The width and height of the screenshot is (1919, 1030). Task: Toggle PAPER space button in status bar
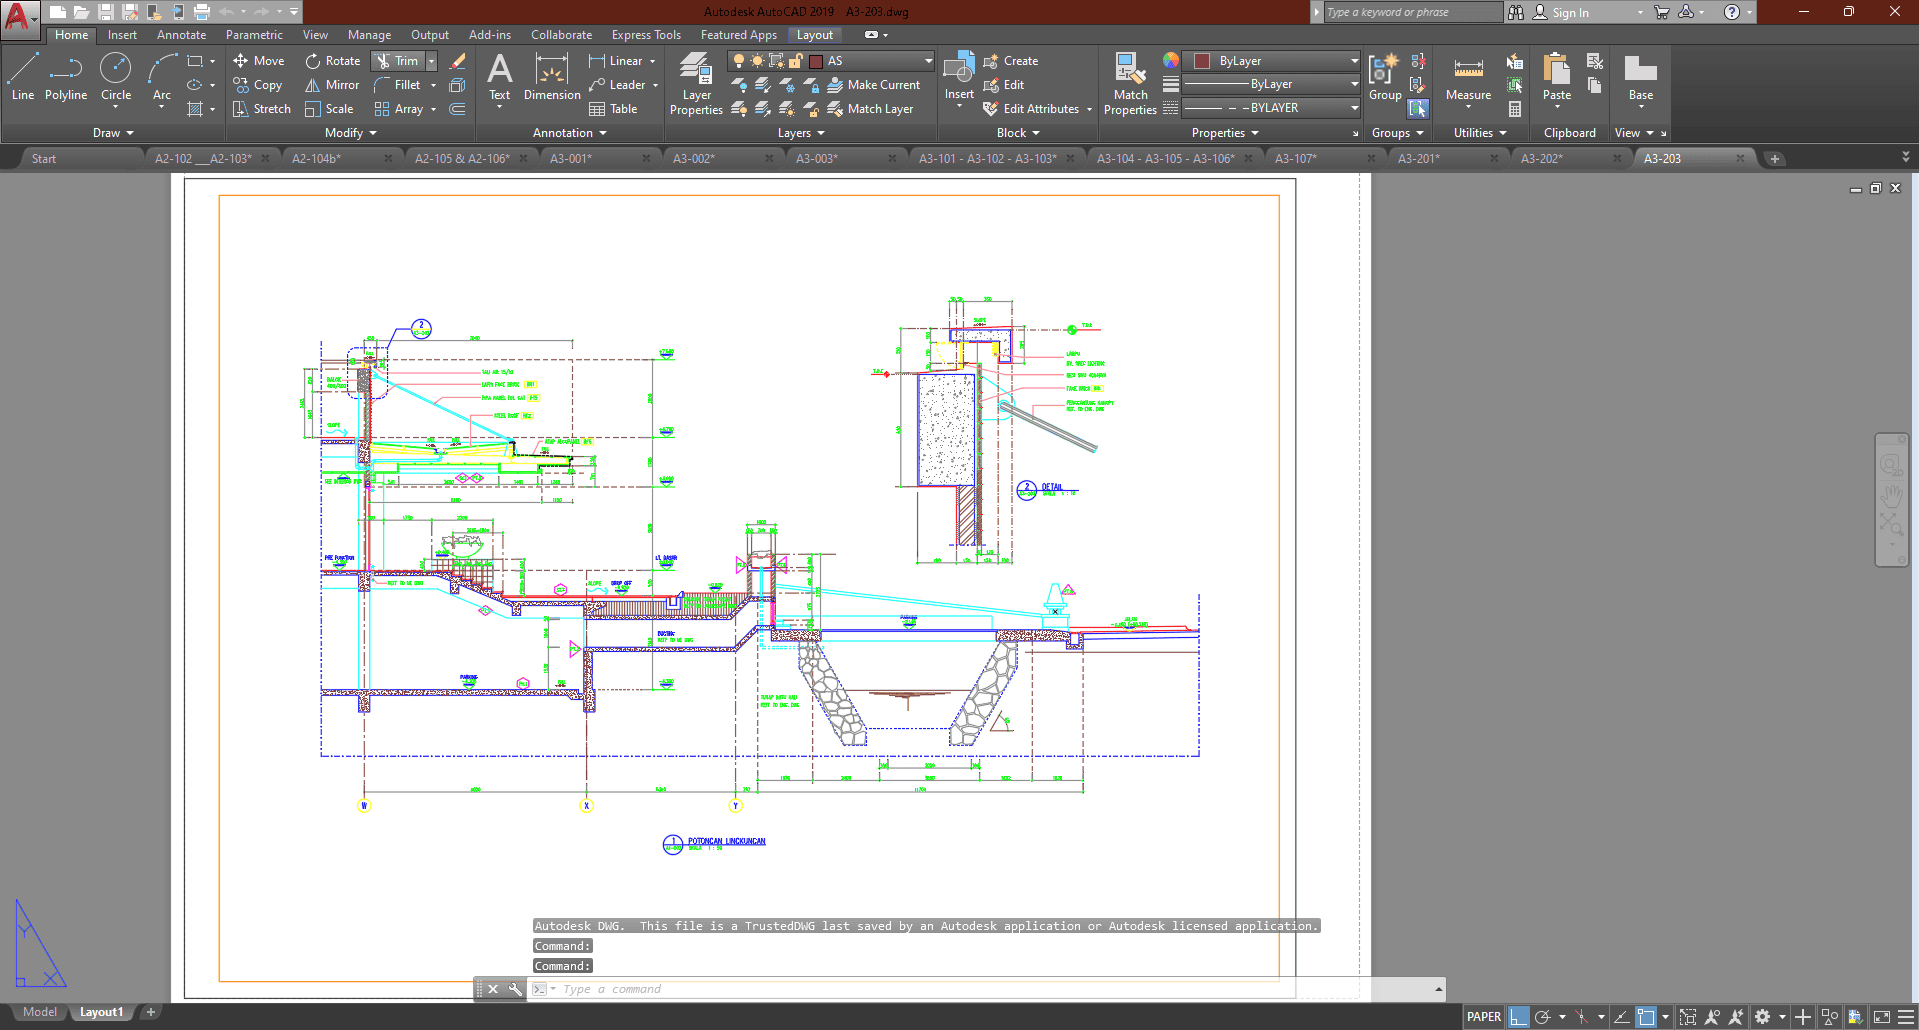point(1483,1017)
